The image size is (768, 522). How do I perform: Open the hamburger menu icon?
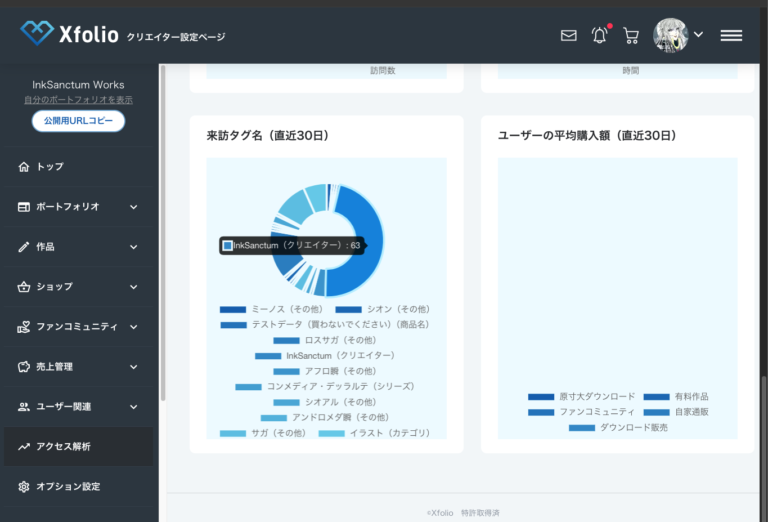[731, 35]
